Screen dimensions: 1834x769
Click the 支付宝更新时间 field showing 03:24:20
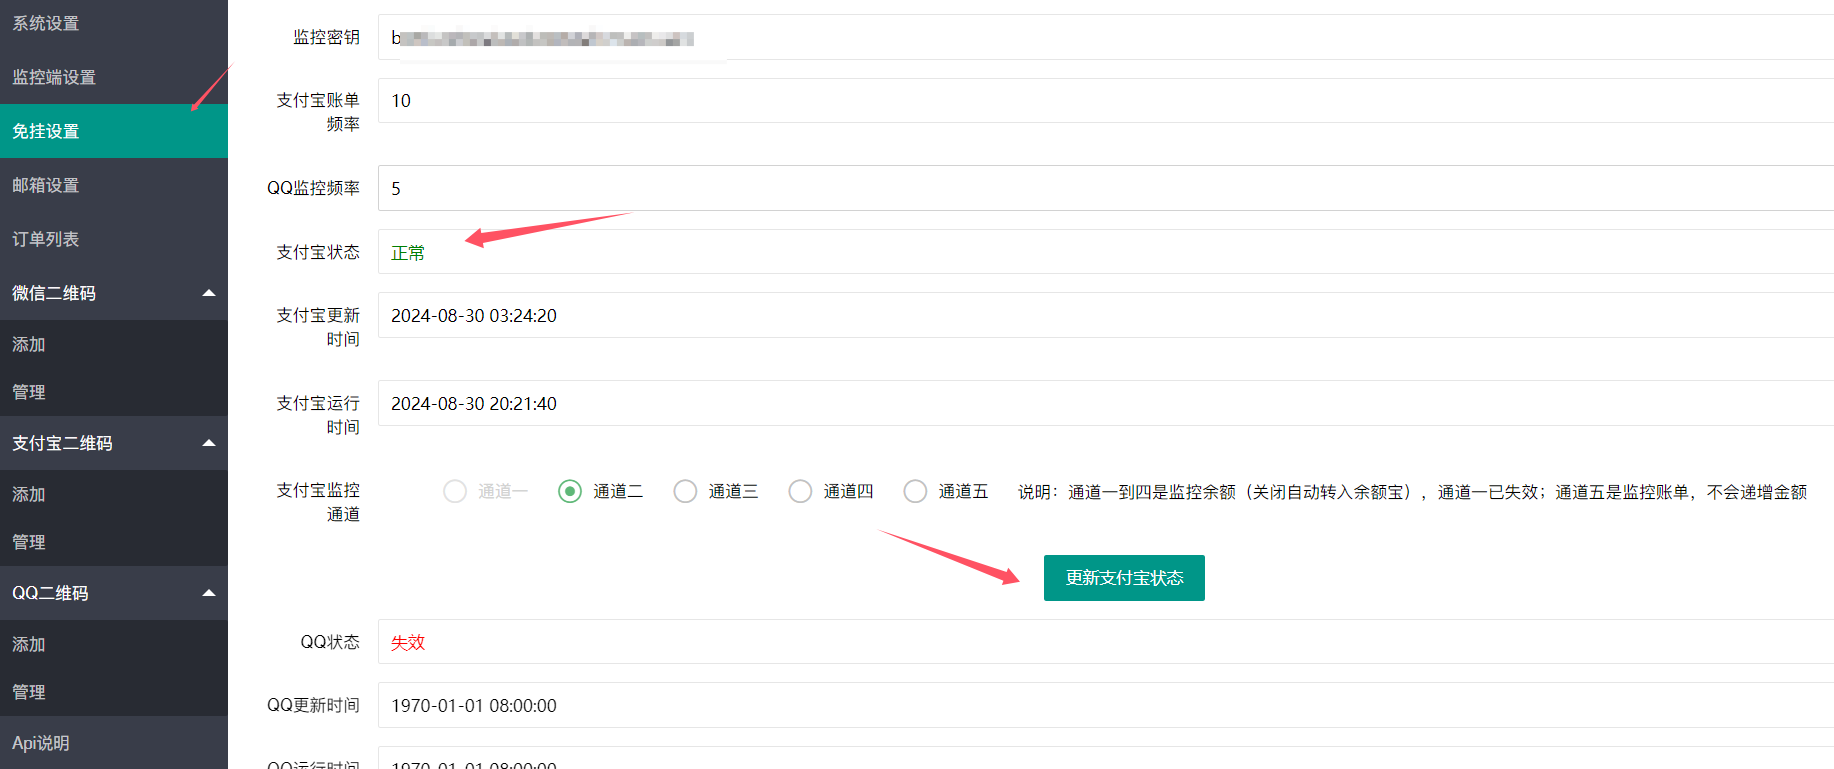tap(1106, 315)
